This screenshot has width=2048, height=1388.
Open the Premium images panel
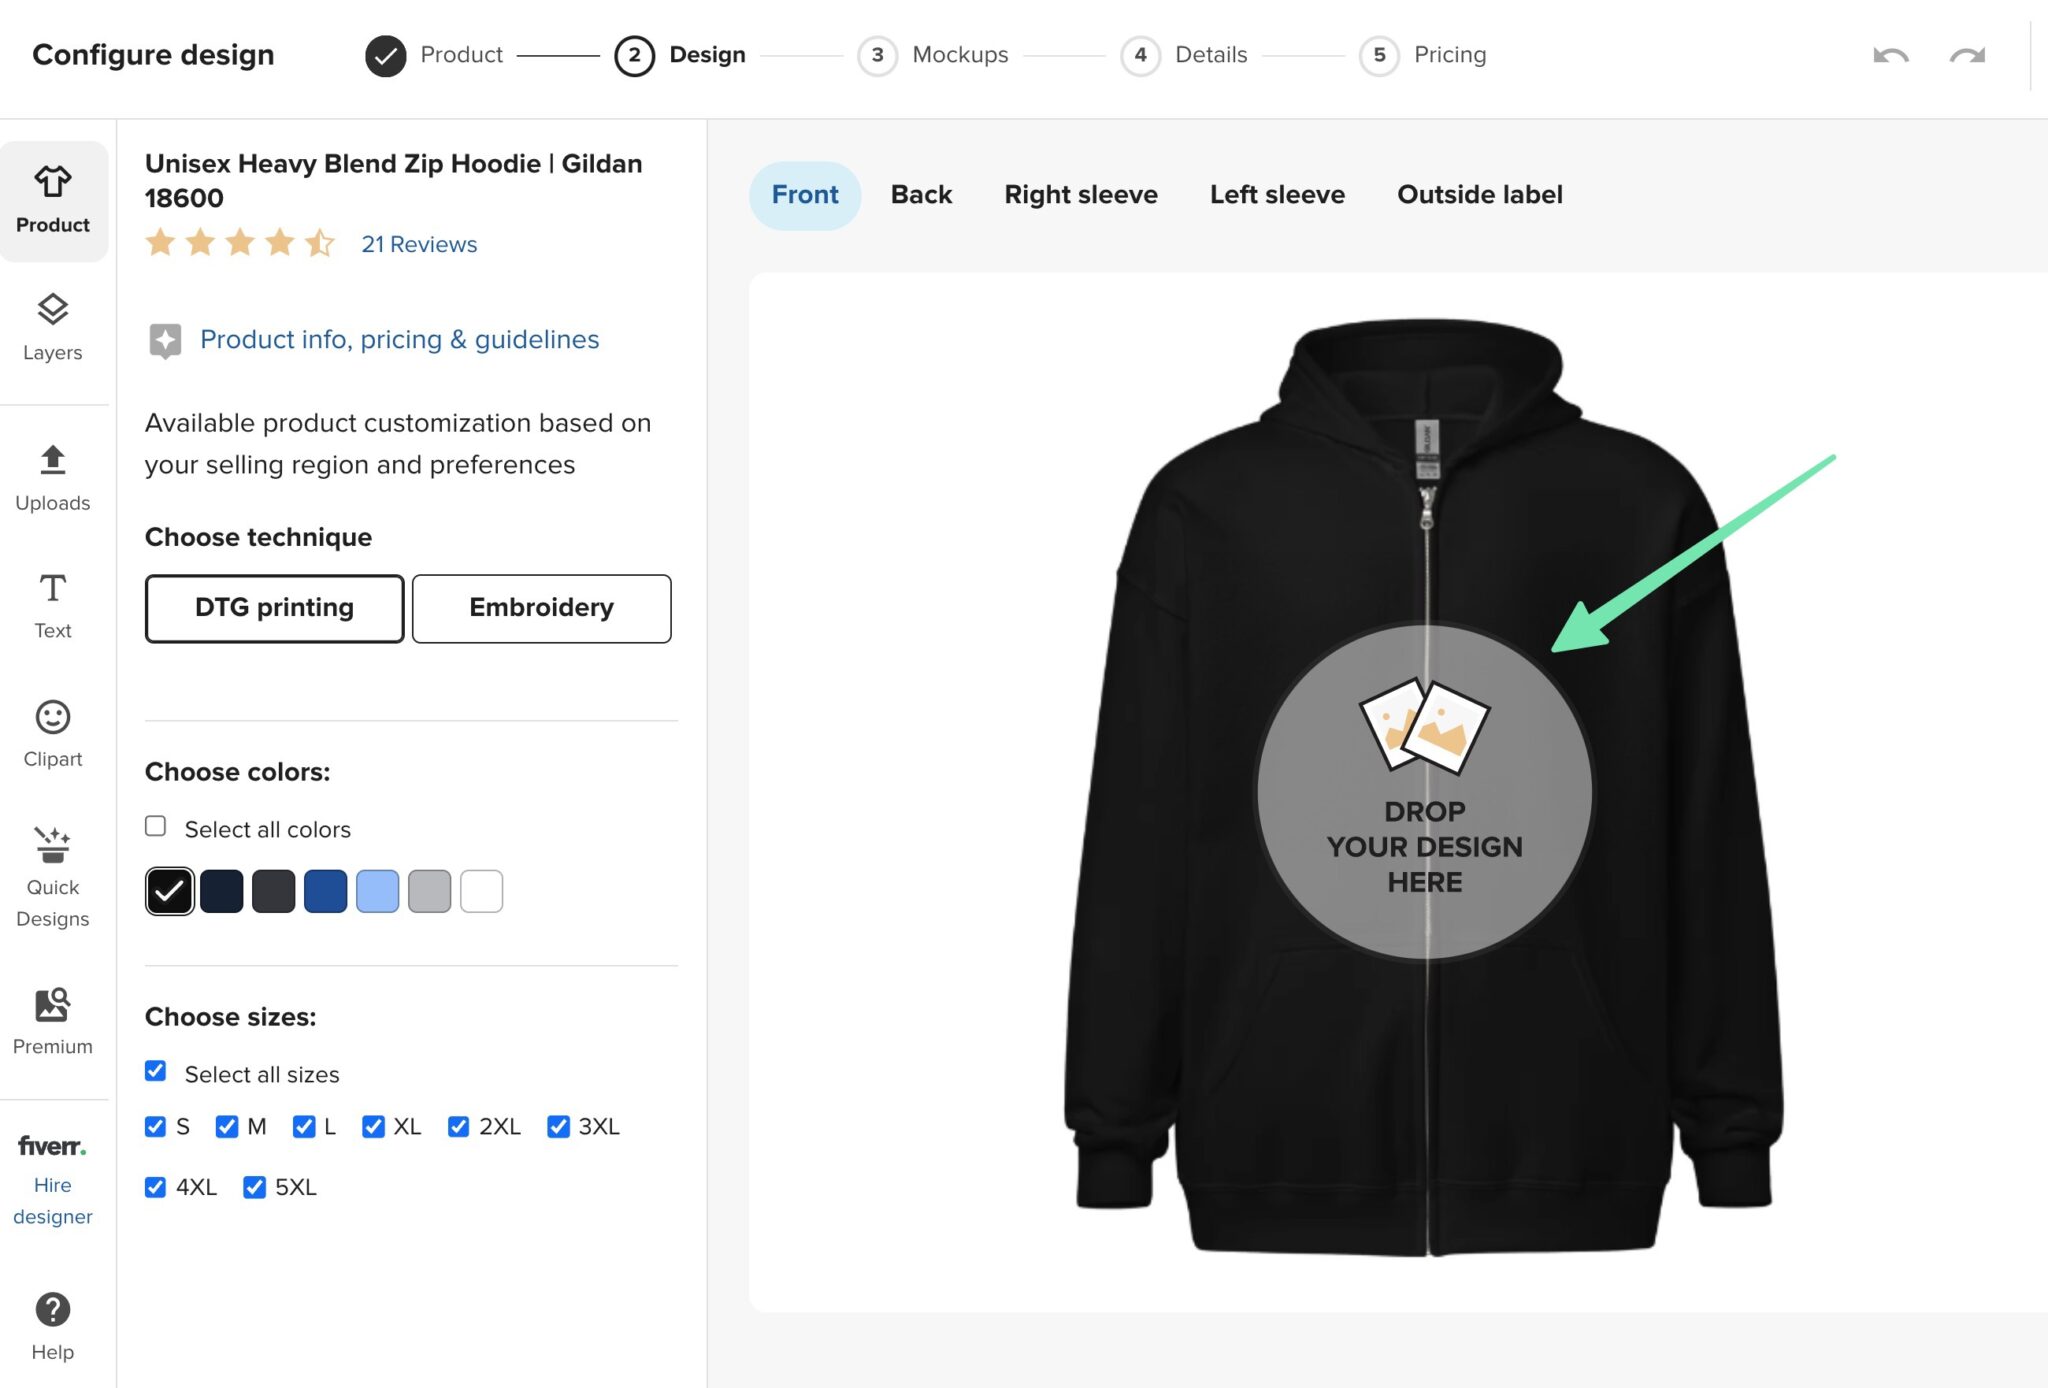pyautogui.click(x=53, y=1017)
